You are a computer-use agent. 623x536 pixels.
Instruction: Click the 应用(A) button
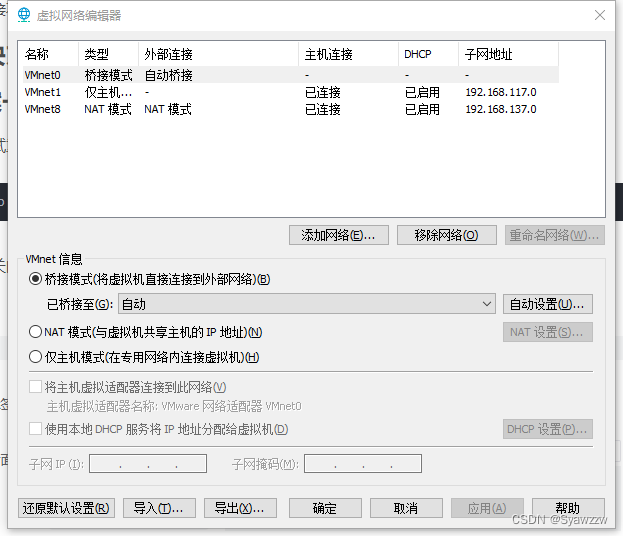pos(487,508)
